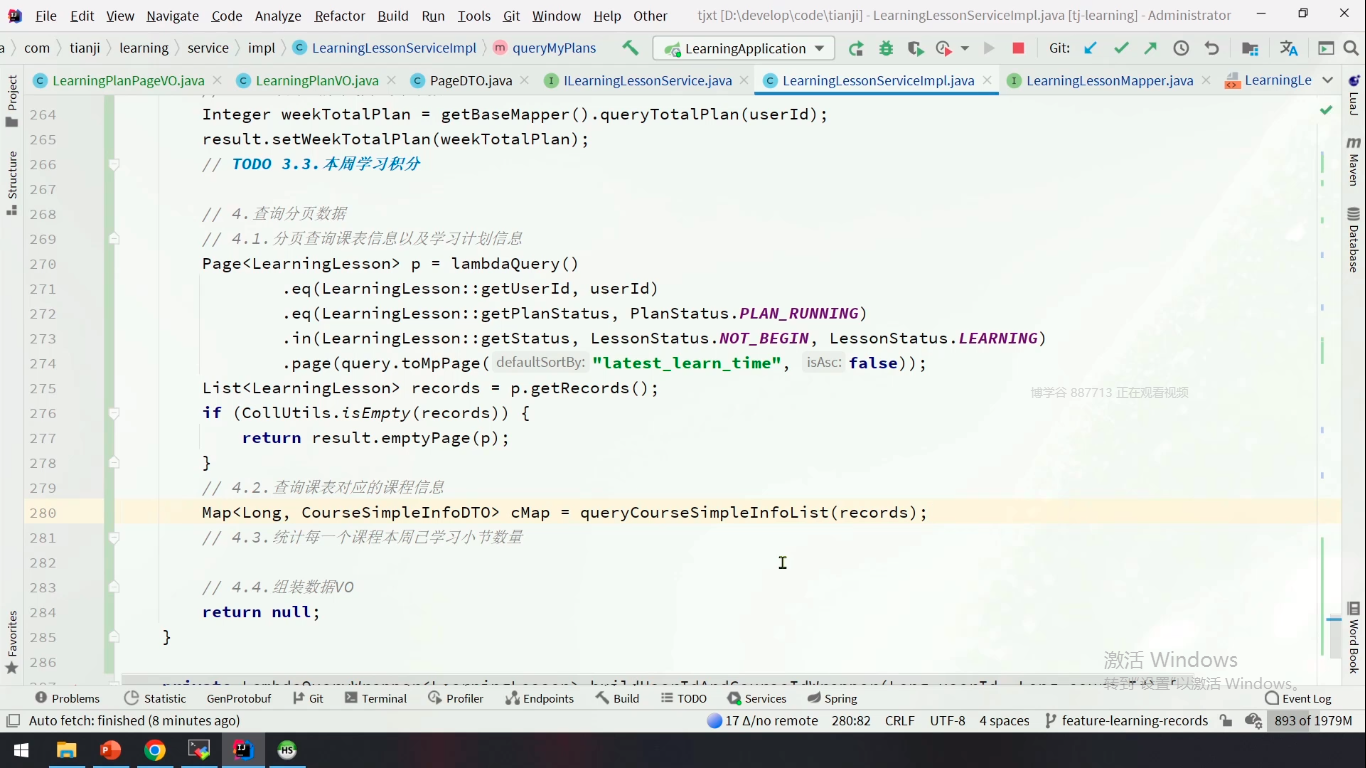This screenshot has width=1366, height=768.
Task: Change the UTF-8 file encoding
Action: point(947,720)
